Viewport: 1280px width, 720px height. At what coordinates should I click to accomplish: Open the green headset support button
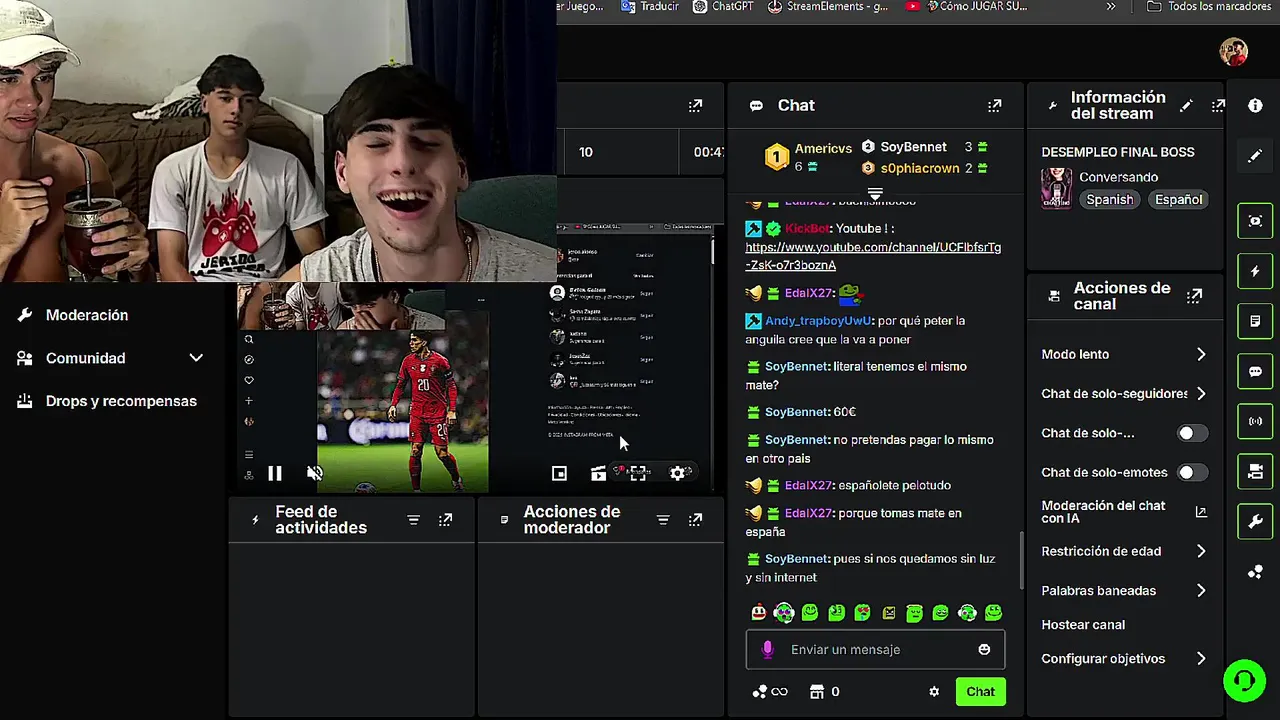click(1245, 681)
